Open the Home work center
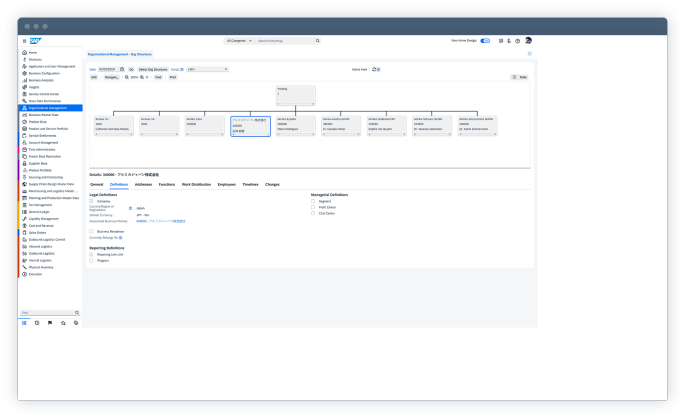The height and width of the screenshot is (418, 685). pos(33,52)
